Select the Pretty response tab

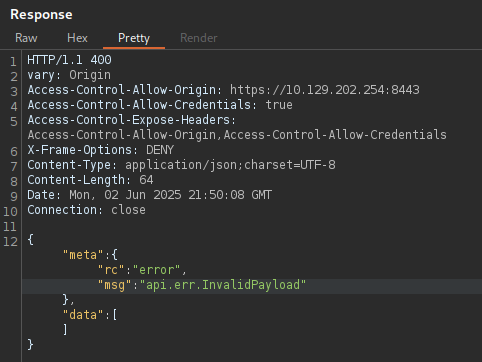[x=134, y=38]
